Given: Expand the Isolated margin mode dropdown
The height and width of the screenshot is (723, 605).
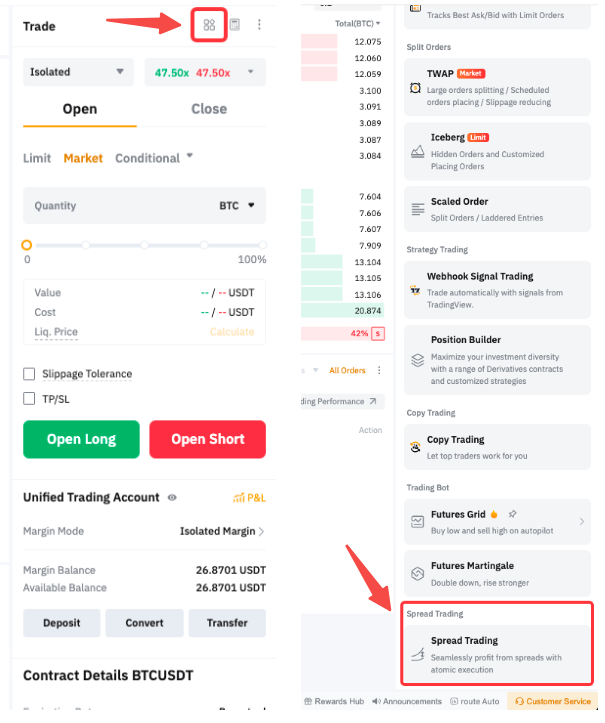Looking at the screenshot, I should [x=79, y=72].
